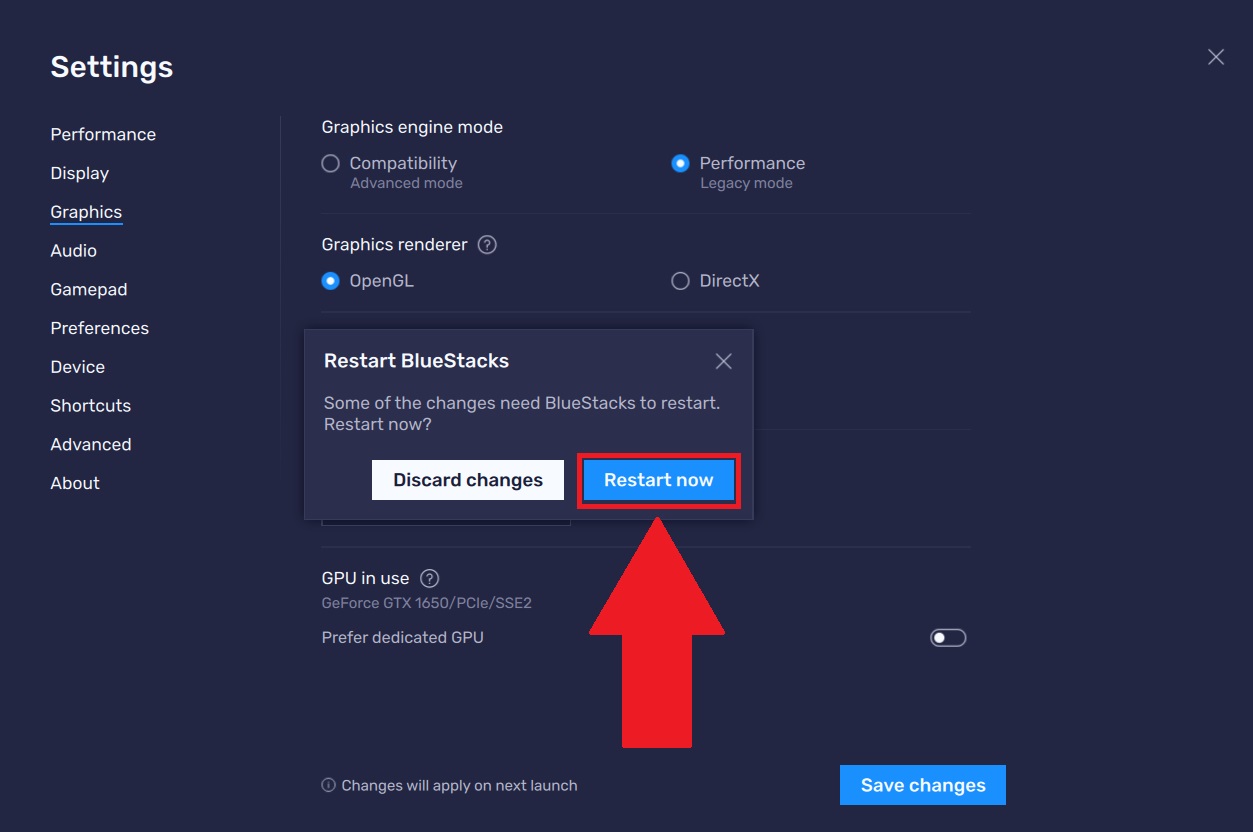Viewport: 1253px width, 832px height.
Task: Select the Graphics settings section
Action: (x=86, y=212)
